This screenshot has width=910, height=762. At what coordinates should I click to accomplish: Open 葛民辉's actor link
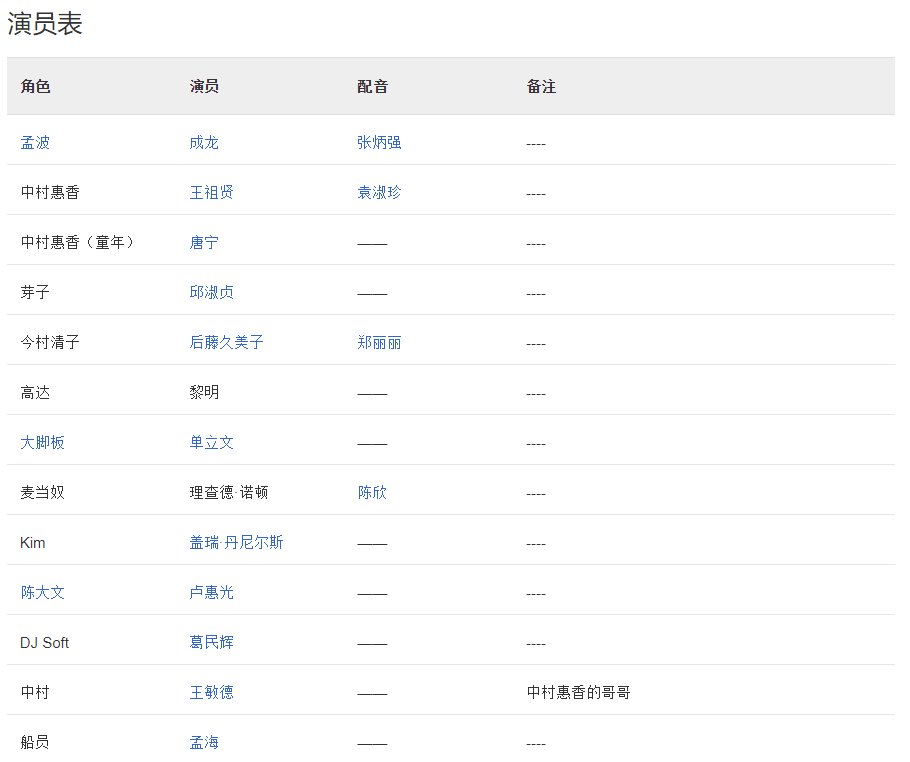point(212,642)
